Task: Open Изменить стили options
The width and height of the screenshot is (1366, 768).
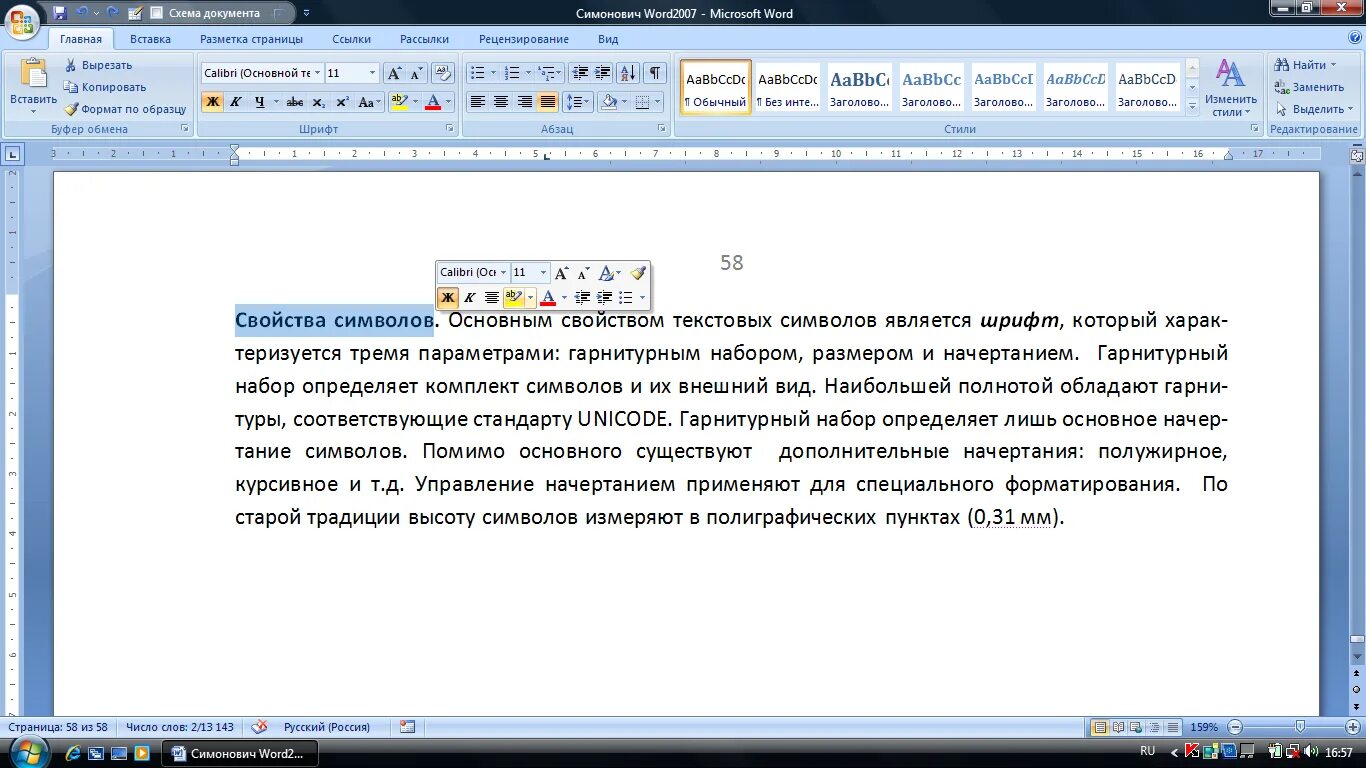Action: click(1229, 95)
